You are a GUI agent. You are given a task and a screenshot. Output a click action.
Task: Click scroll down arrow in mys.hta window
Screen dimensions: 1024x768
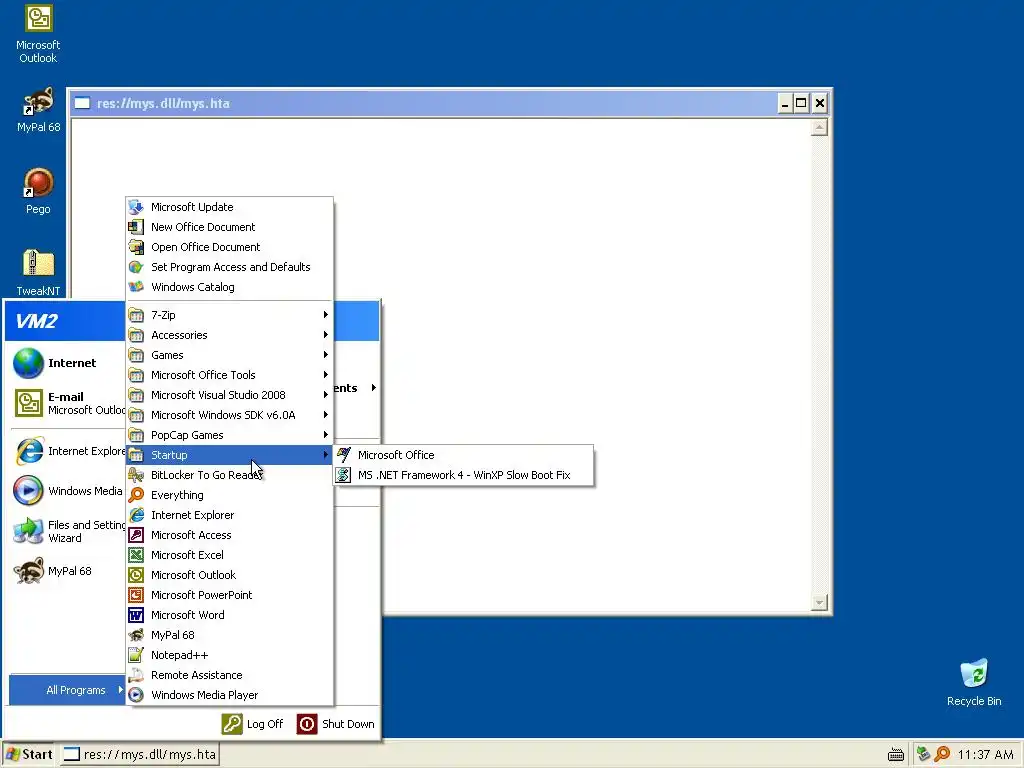[x=819, y=603]
